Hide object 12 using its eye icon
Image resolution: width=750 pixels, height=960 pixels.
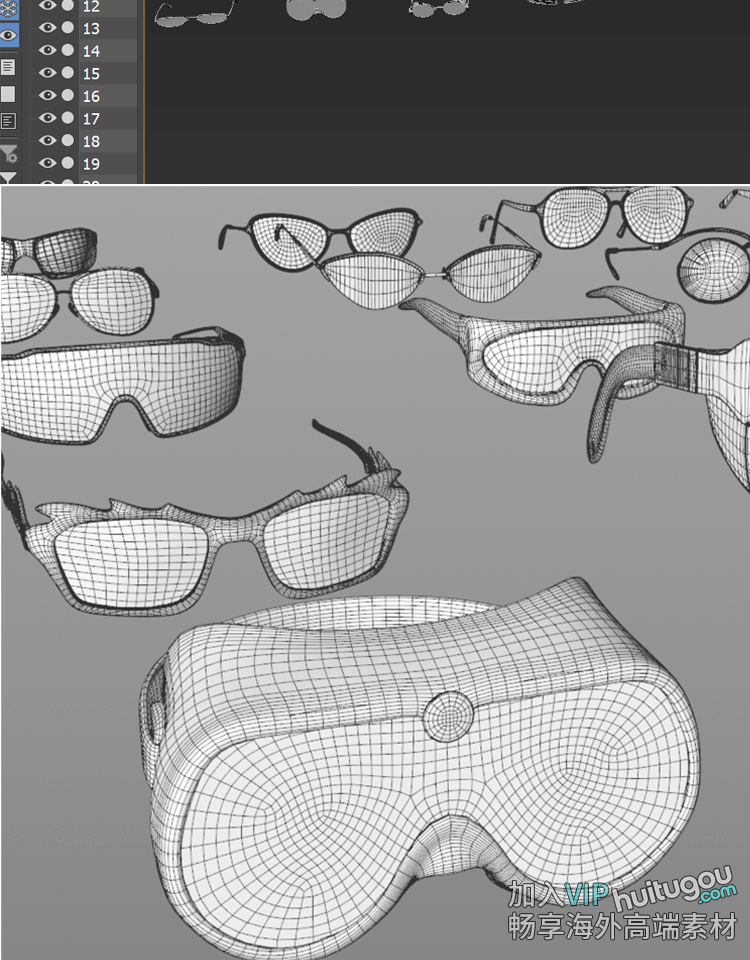[47, 6]
